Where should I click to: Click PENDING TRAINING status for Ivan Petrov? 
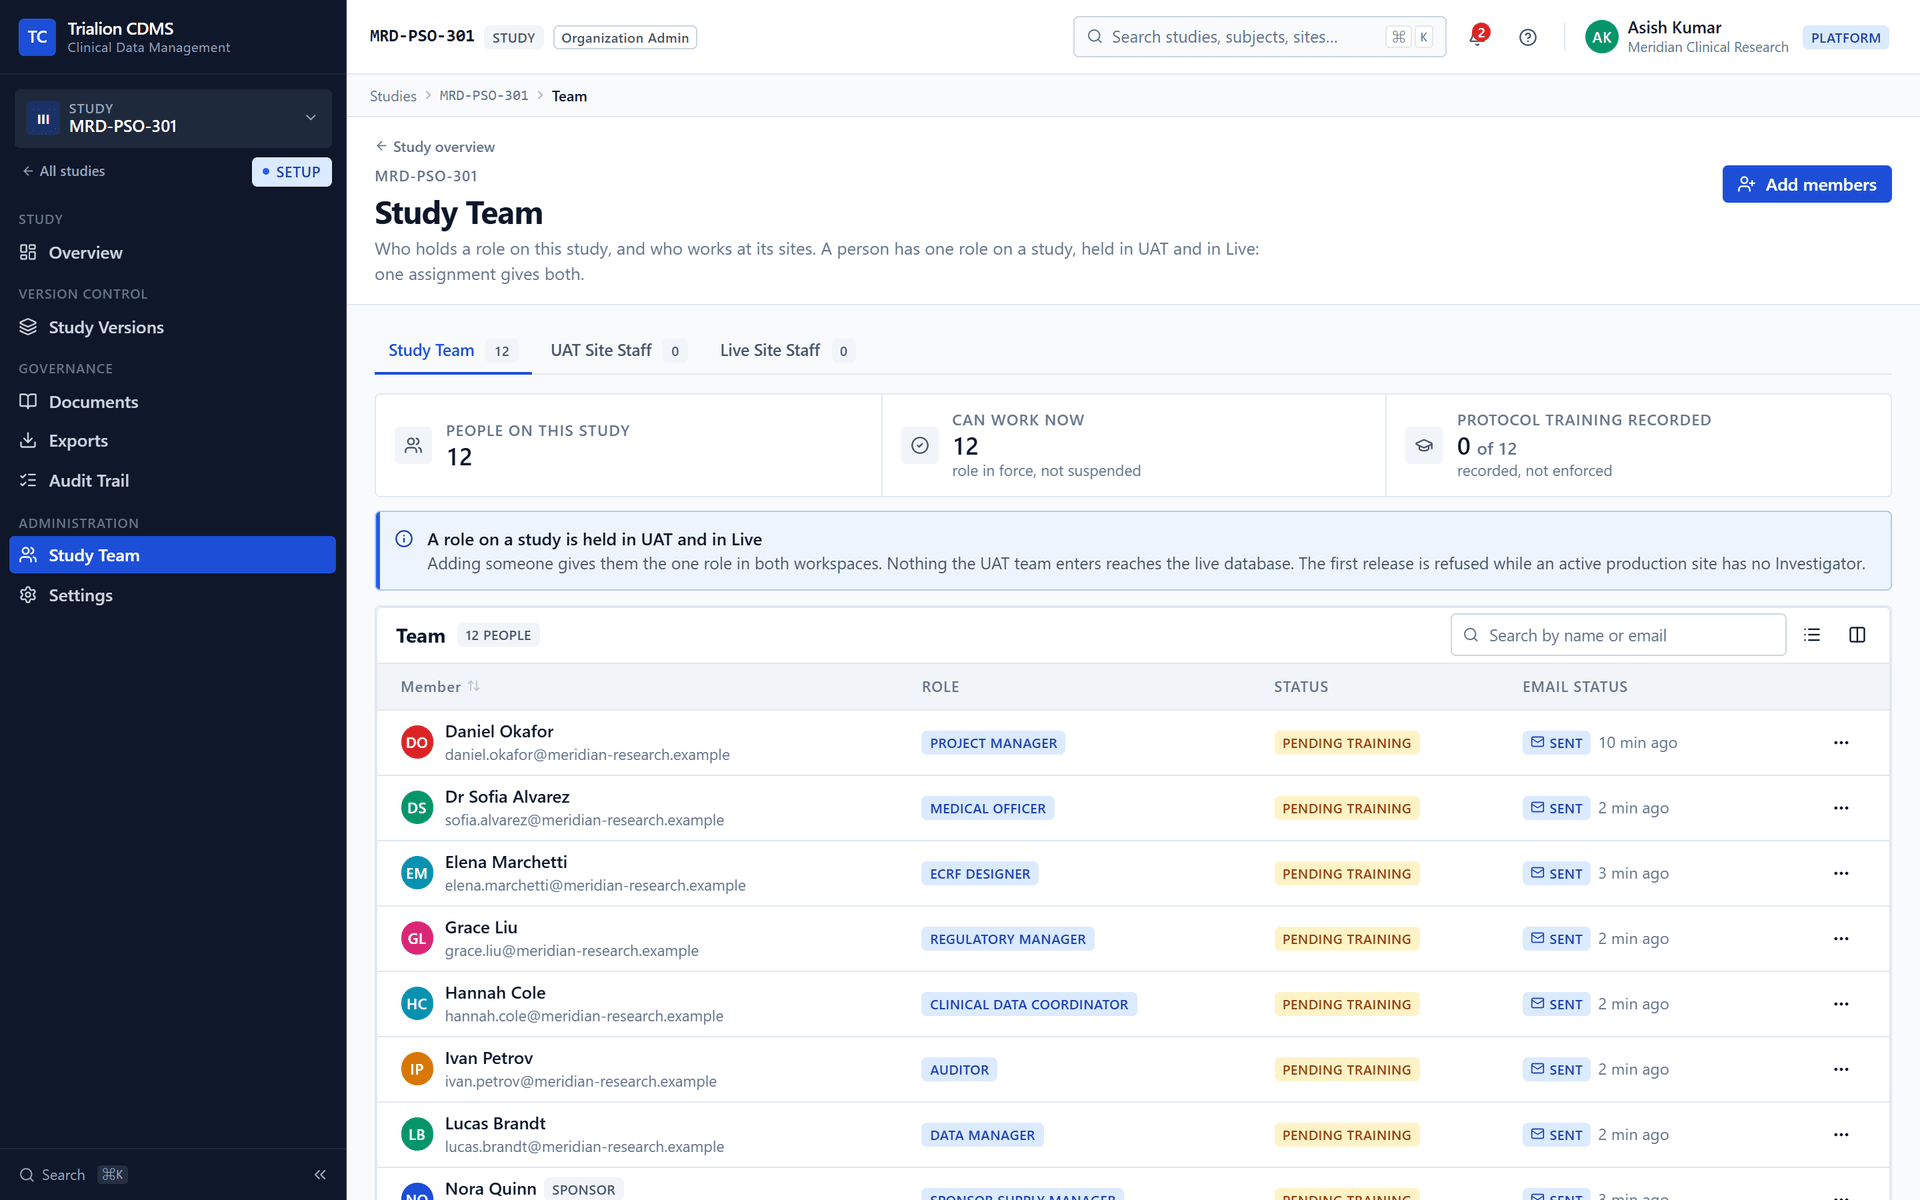[x=1346, y=1069]
